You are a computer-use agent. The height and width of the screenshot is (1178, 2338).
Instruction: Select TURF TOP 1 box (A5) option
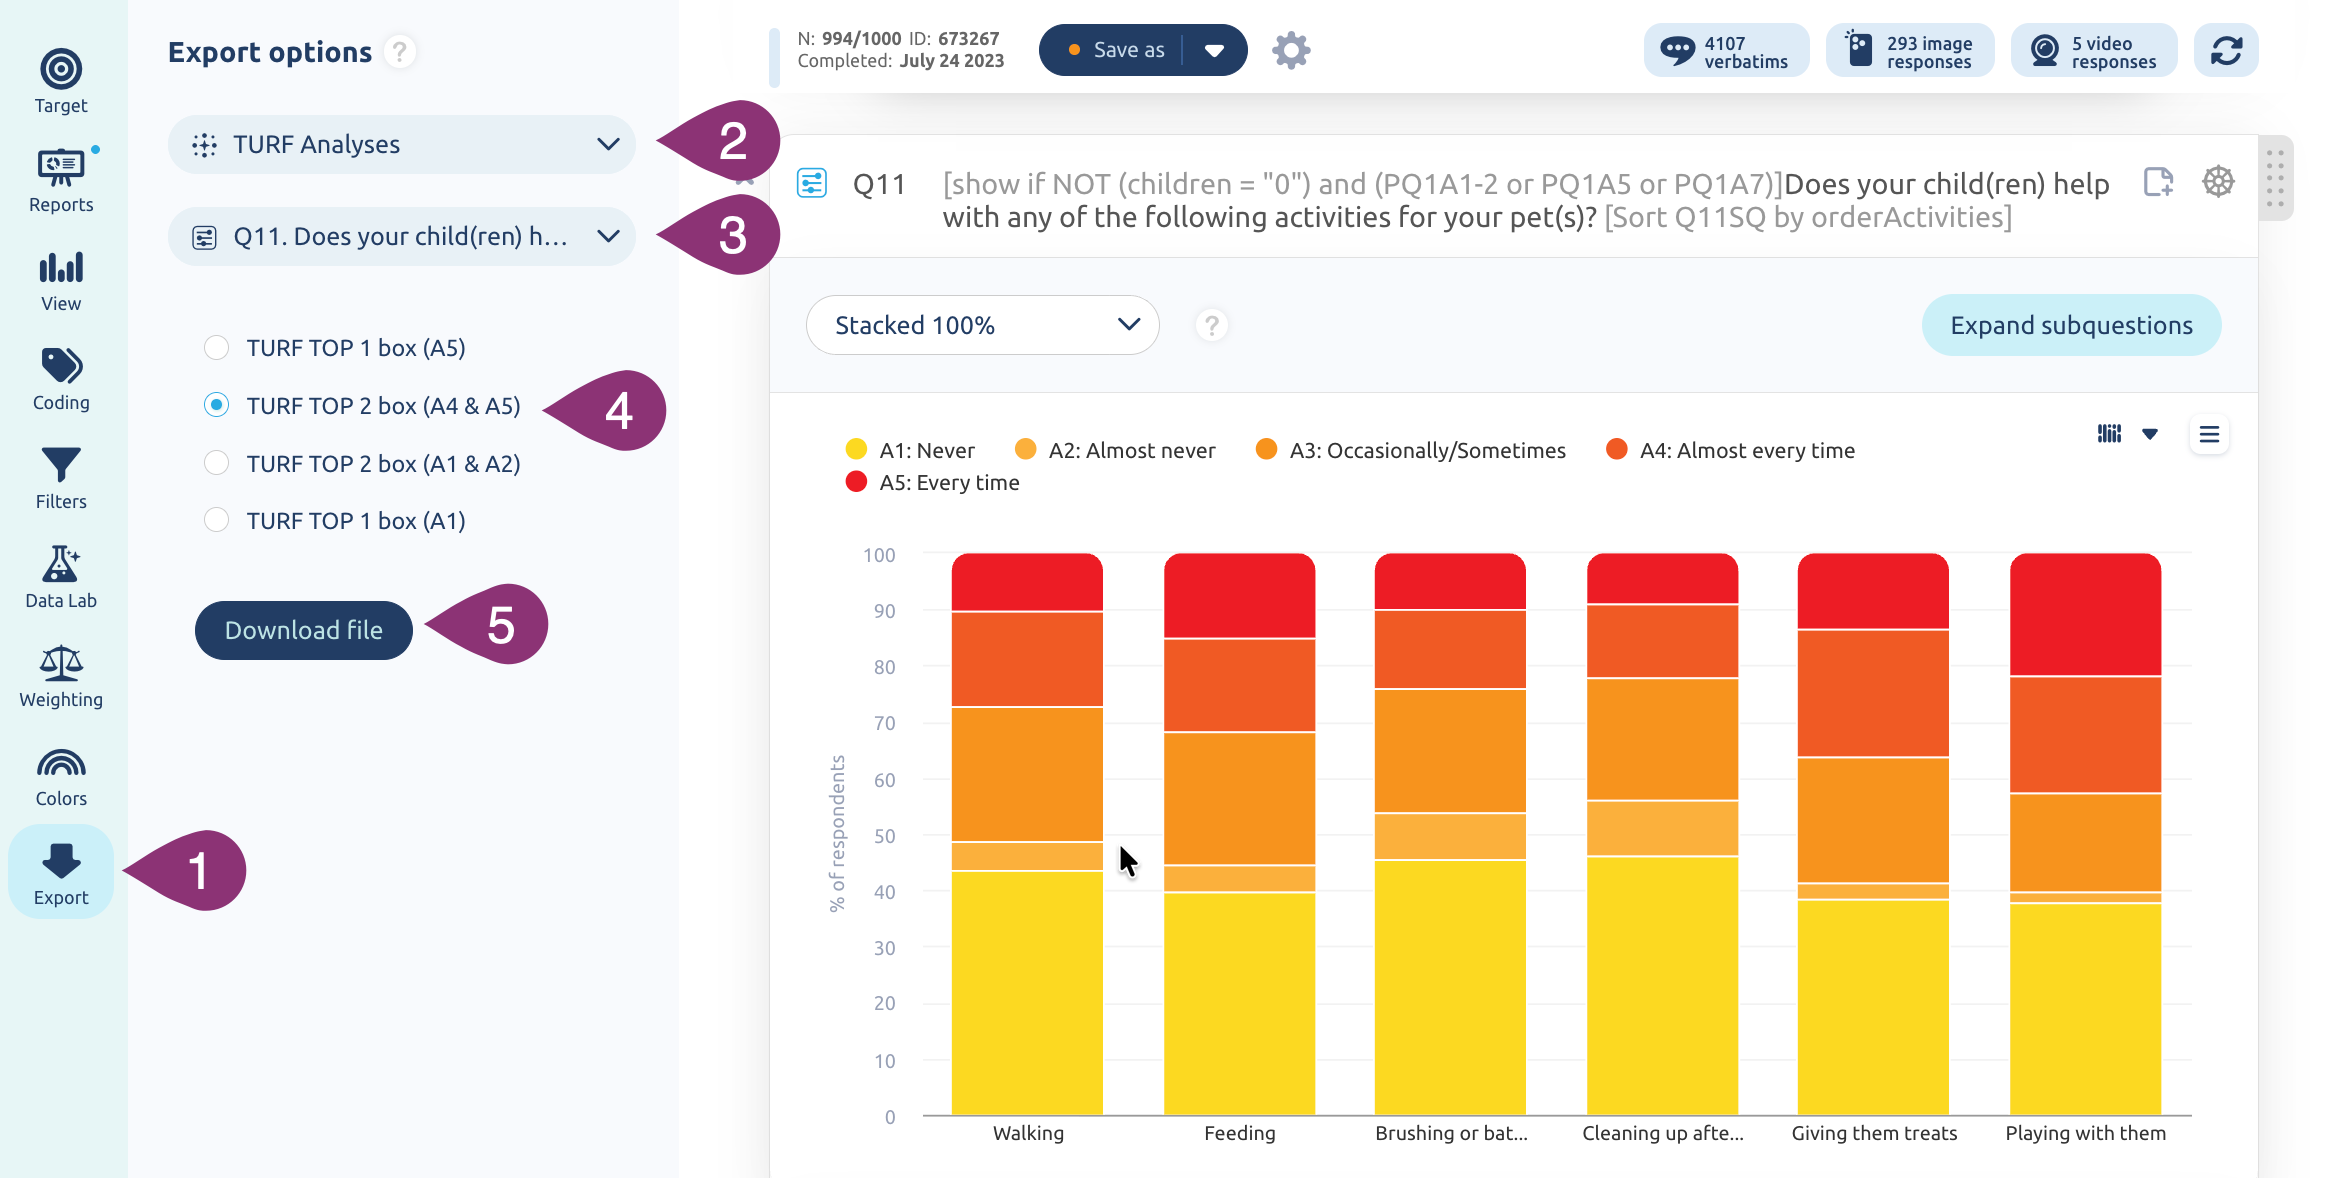[216, 348]
